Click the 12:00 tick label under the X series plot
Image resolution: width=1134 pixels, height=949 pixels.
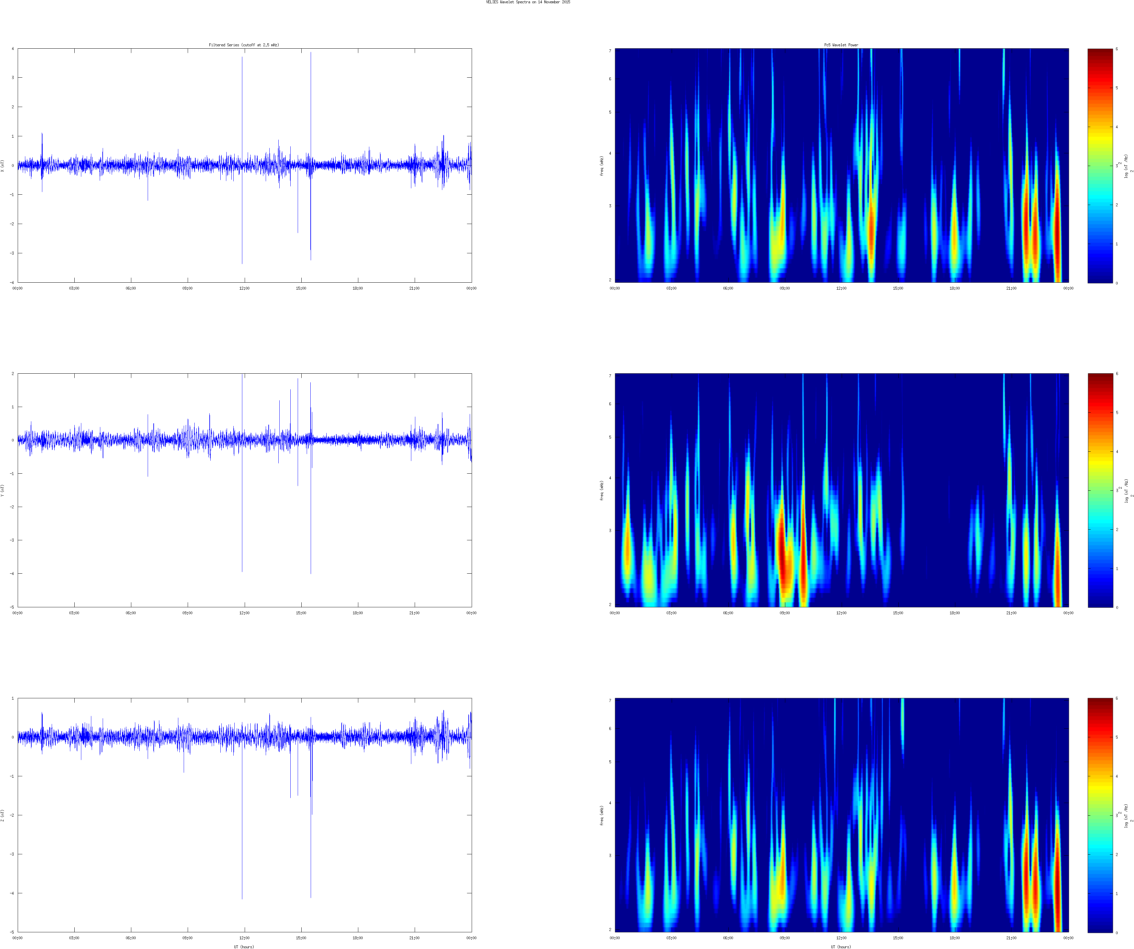[244, 288]
